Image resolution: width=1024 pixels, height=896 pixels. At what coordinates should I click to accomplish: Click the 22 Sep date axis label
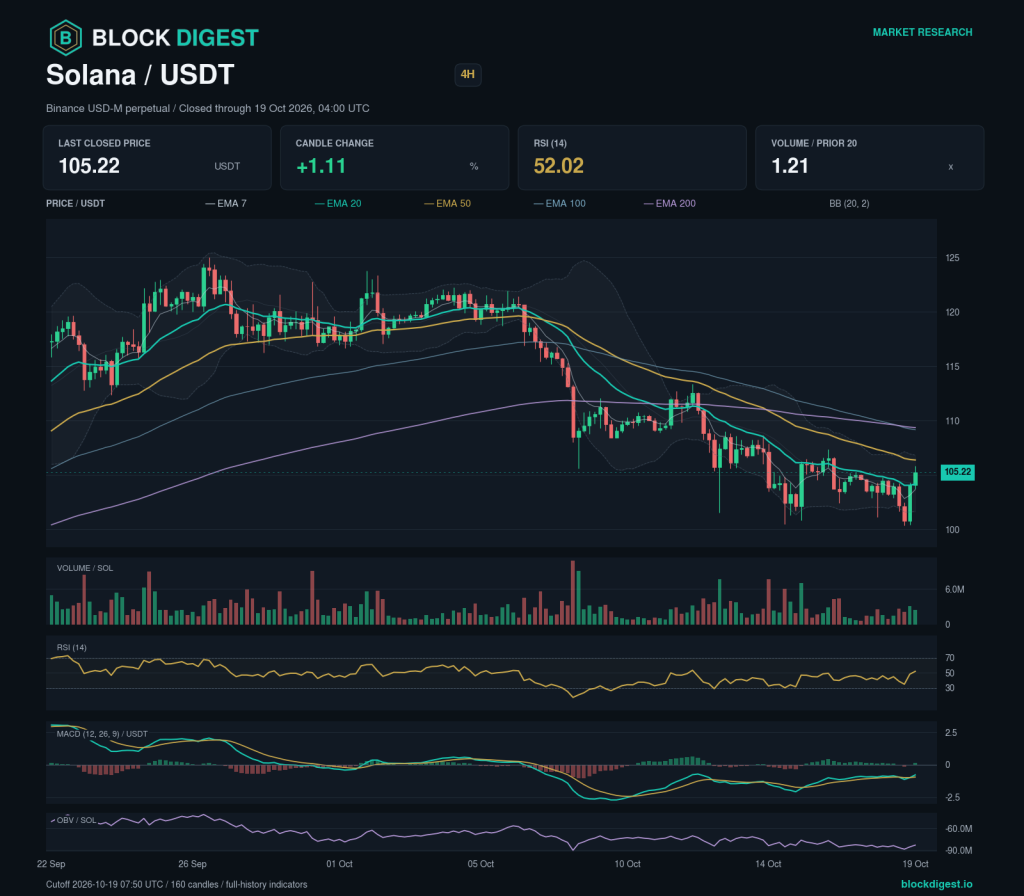tap(51, 864)
